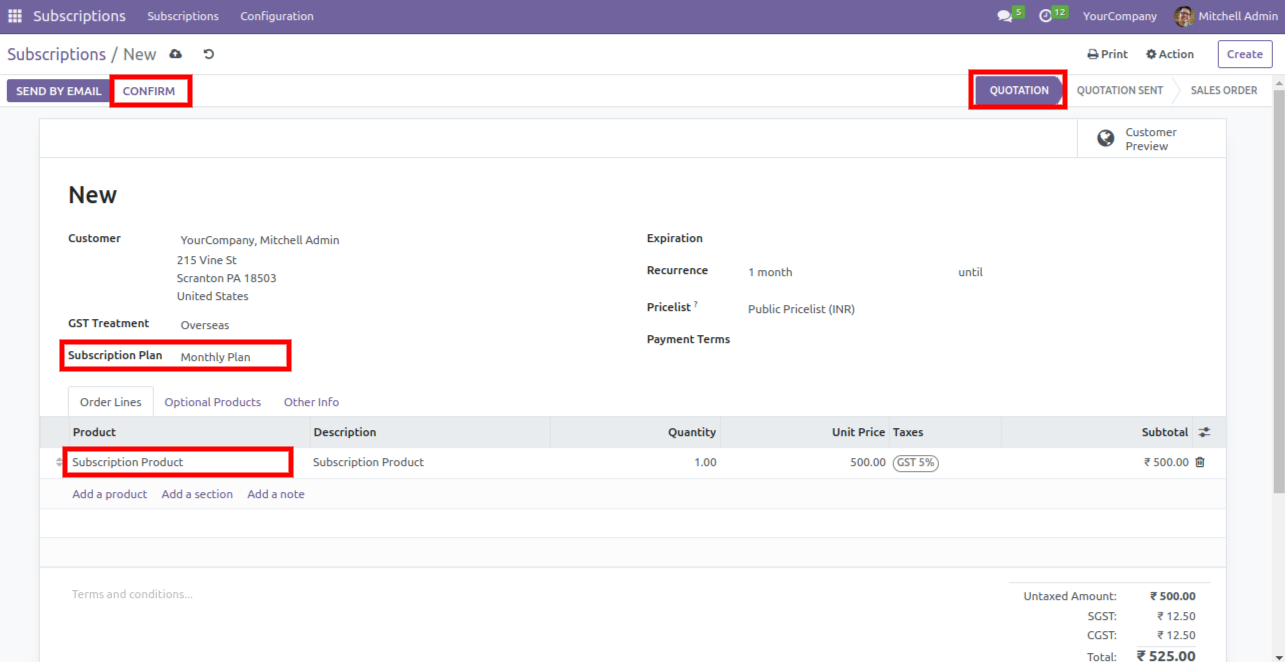The height and width of the screenshot is (662, 1285).
Task: Switch to the Optional Products tab
Action: coord(212,402)
